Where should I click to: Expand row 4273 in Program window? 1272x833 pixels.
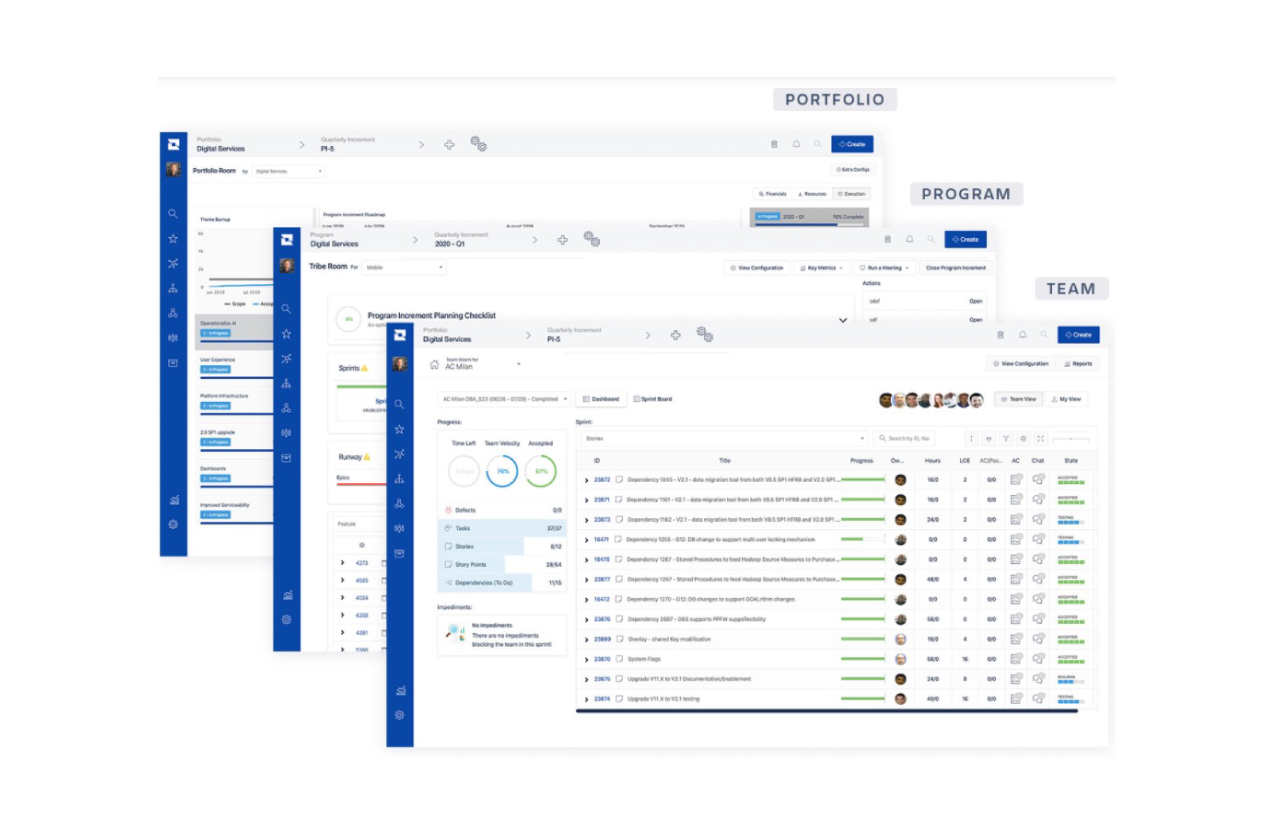342,563
